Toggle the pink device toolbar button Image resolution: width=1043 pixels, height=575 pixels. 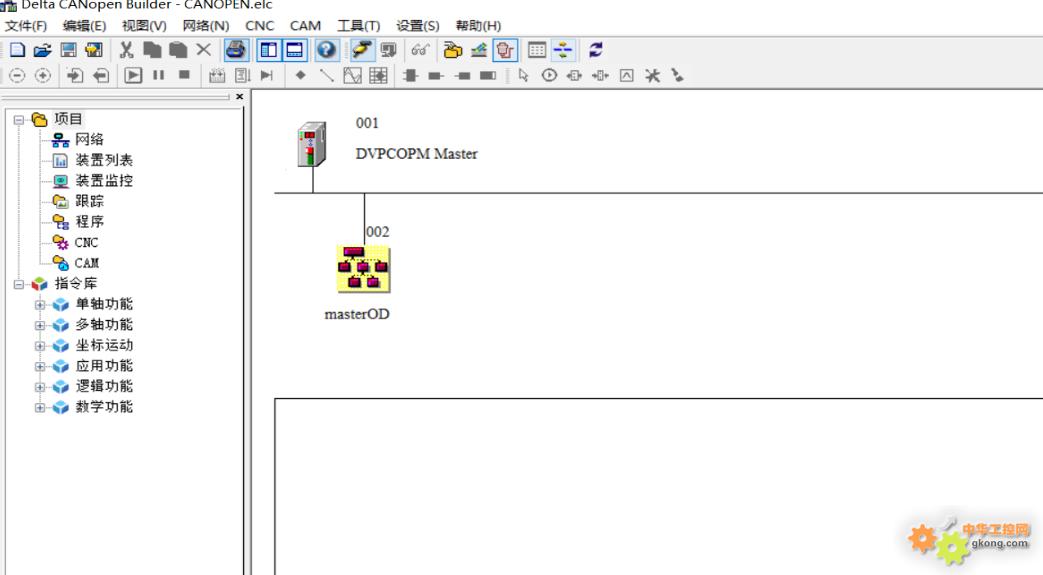click(505, 50)
